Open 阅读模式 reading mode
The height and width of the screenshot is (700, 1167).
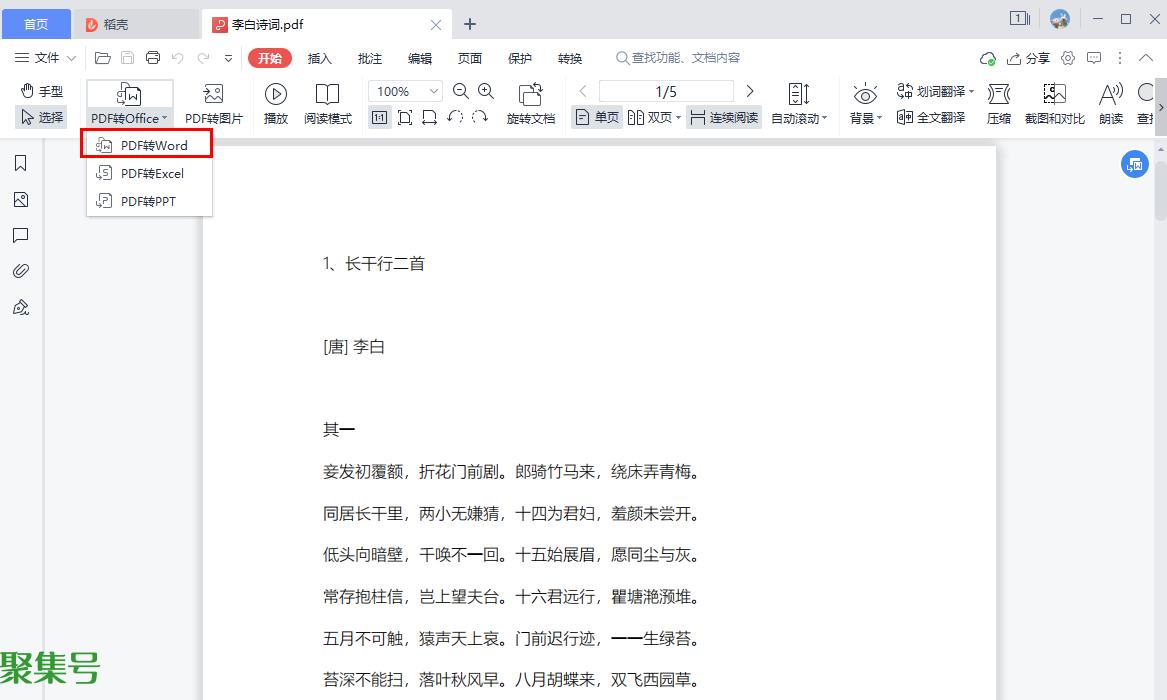[x=328, y=95]
